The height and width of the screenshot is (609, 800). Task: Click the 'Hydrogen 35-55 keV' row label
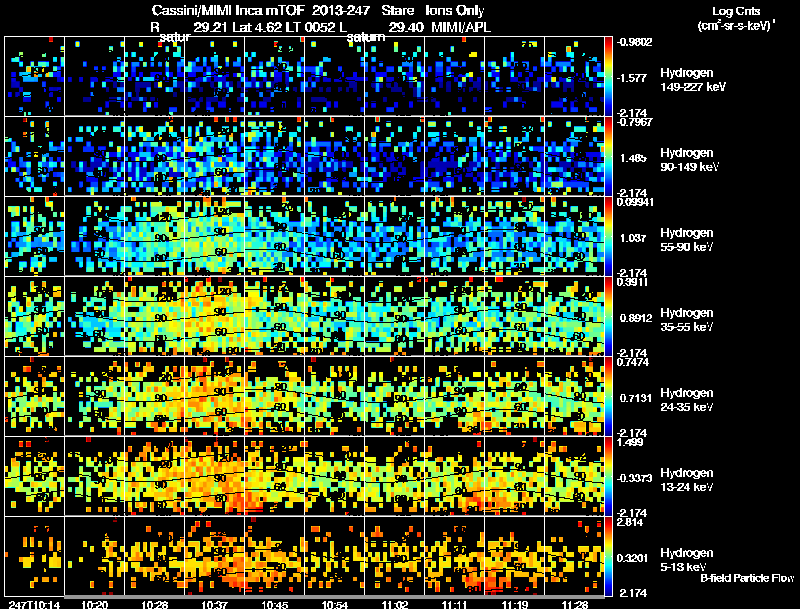(x=687, y=320)
